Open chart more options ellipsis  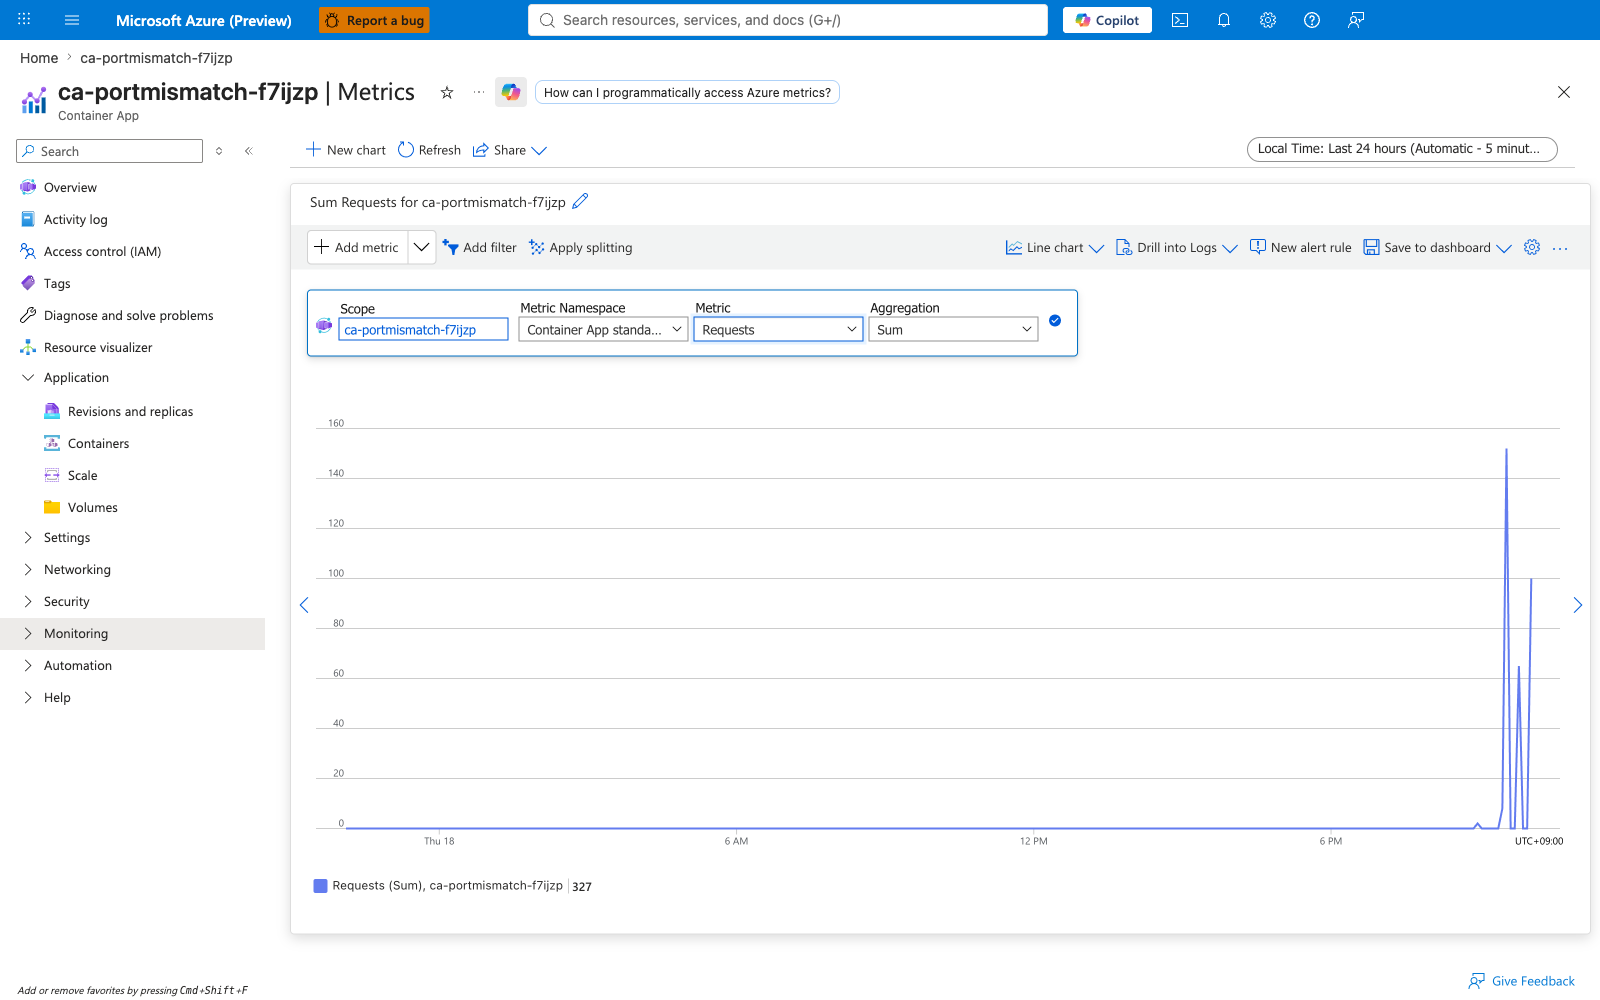[x=1560, y=248]
